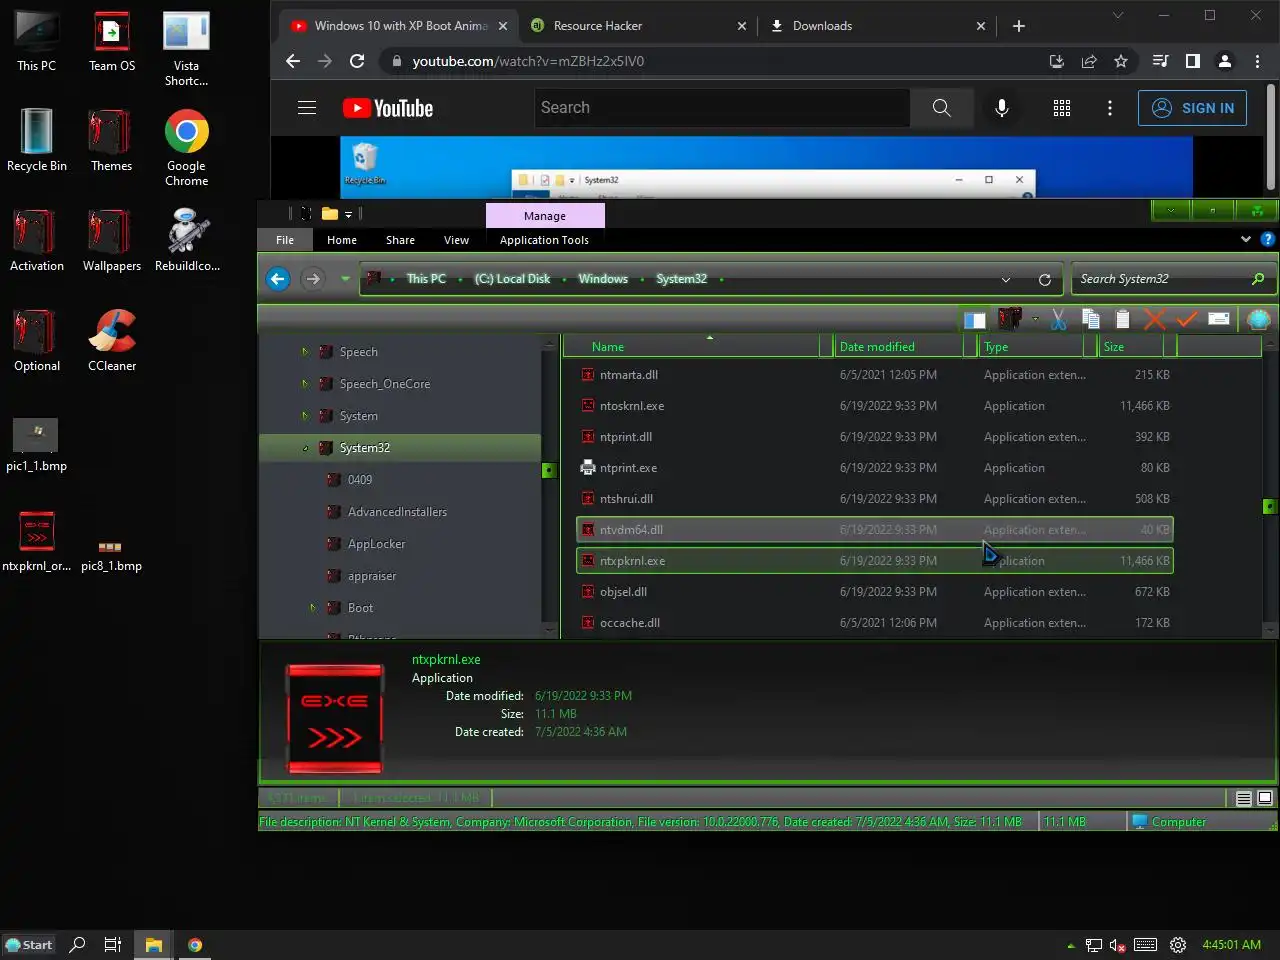Click the Paste clipboard icon in Explorer toolbar
This screenshot has height=960, width=1280.
pyautogui.click(x=1123, y=319)
